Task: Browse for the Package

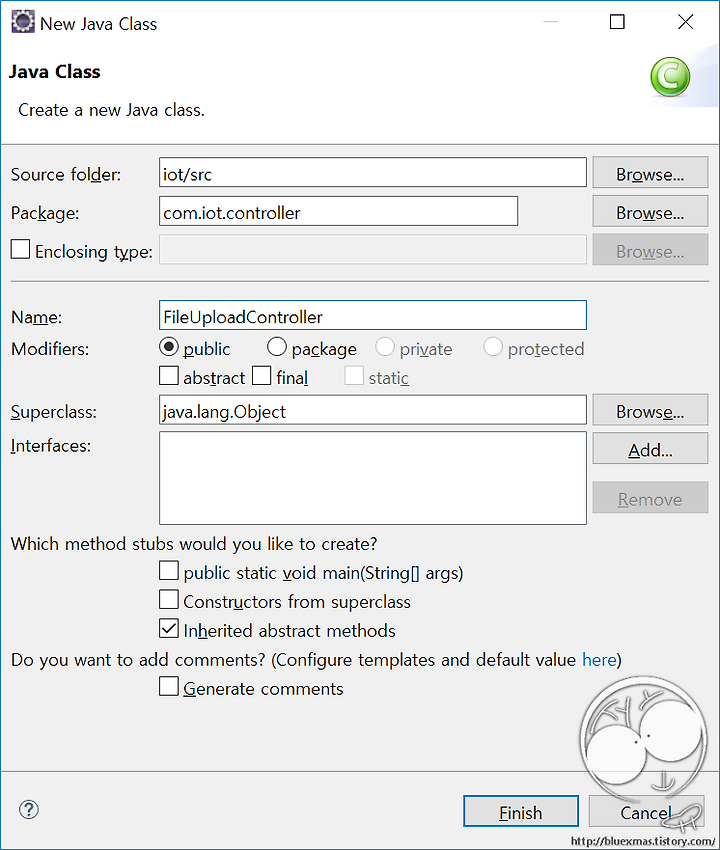Action: pyautogui.click(x=650, y=211)
